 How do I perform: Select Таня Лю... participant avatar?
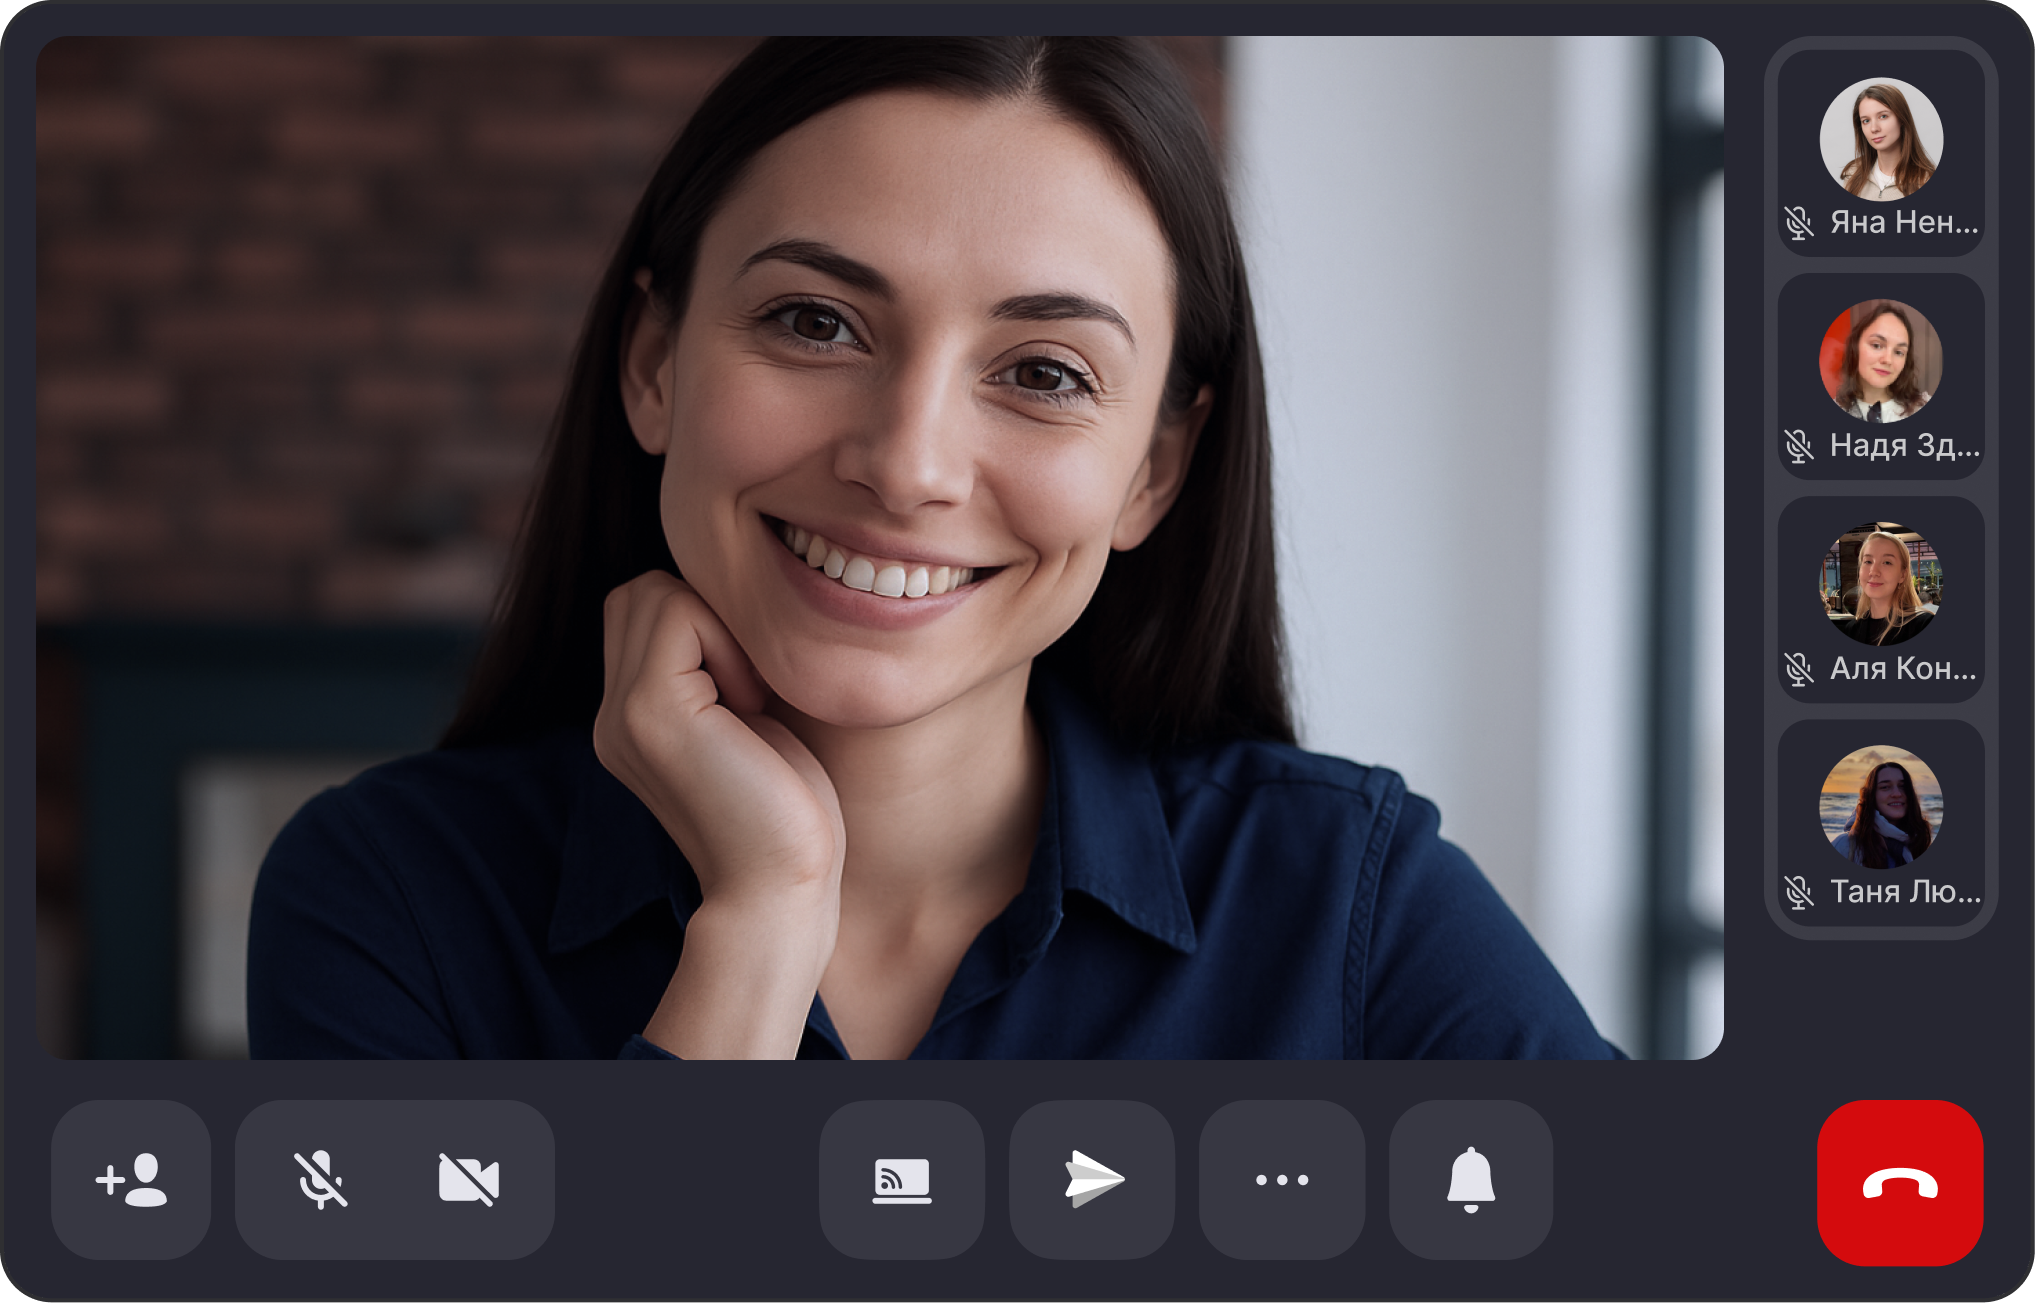pyautogui.click(x=1881, y=807)
